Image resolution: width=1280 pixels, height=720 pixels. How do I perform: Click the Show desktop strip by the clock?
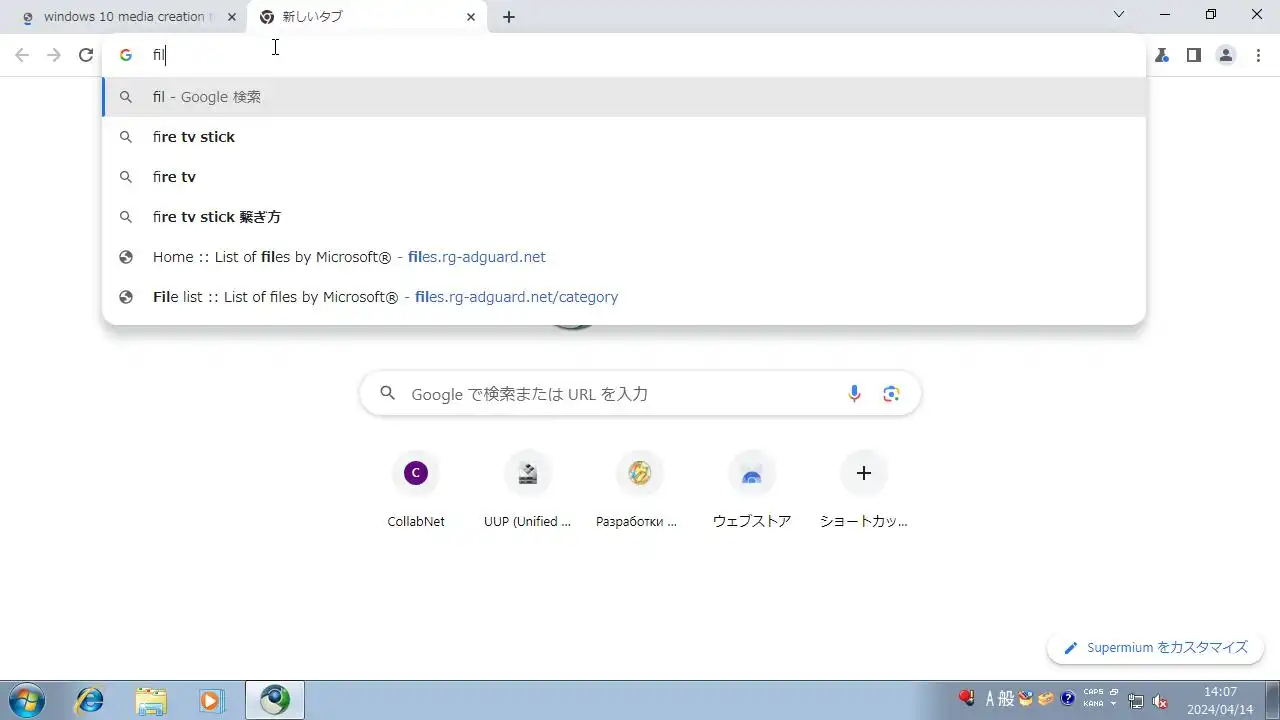coord(1272,701)
